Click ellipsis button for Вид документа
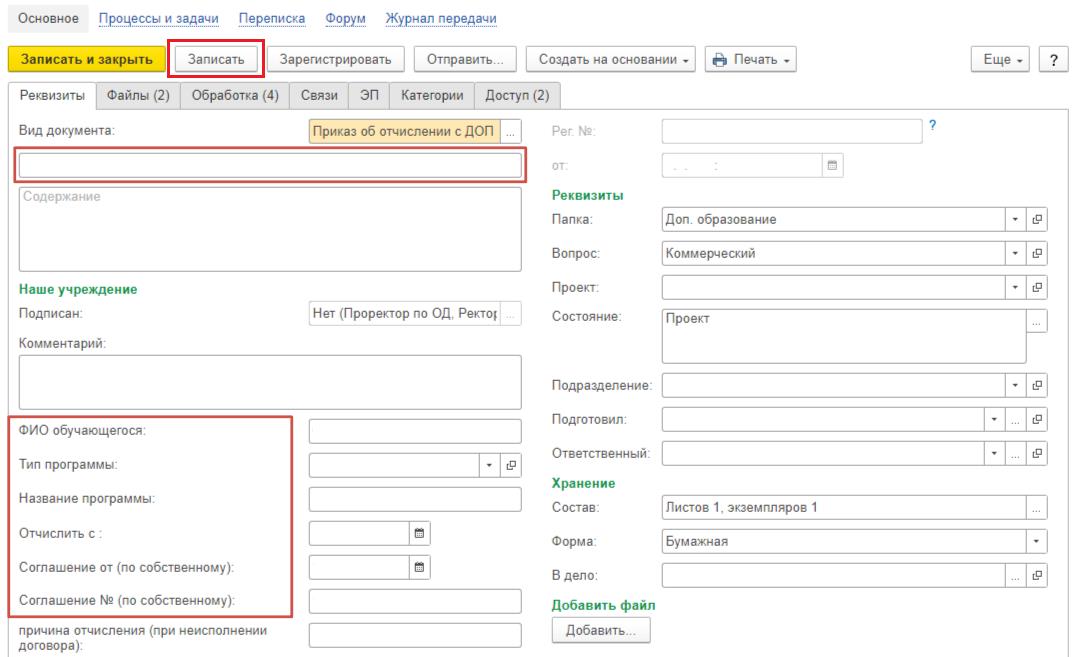This screenshot has height=657, width=1078. [x=510, y=131]
